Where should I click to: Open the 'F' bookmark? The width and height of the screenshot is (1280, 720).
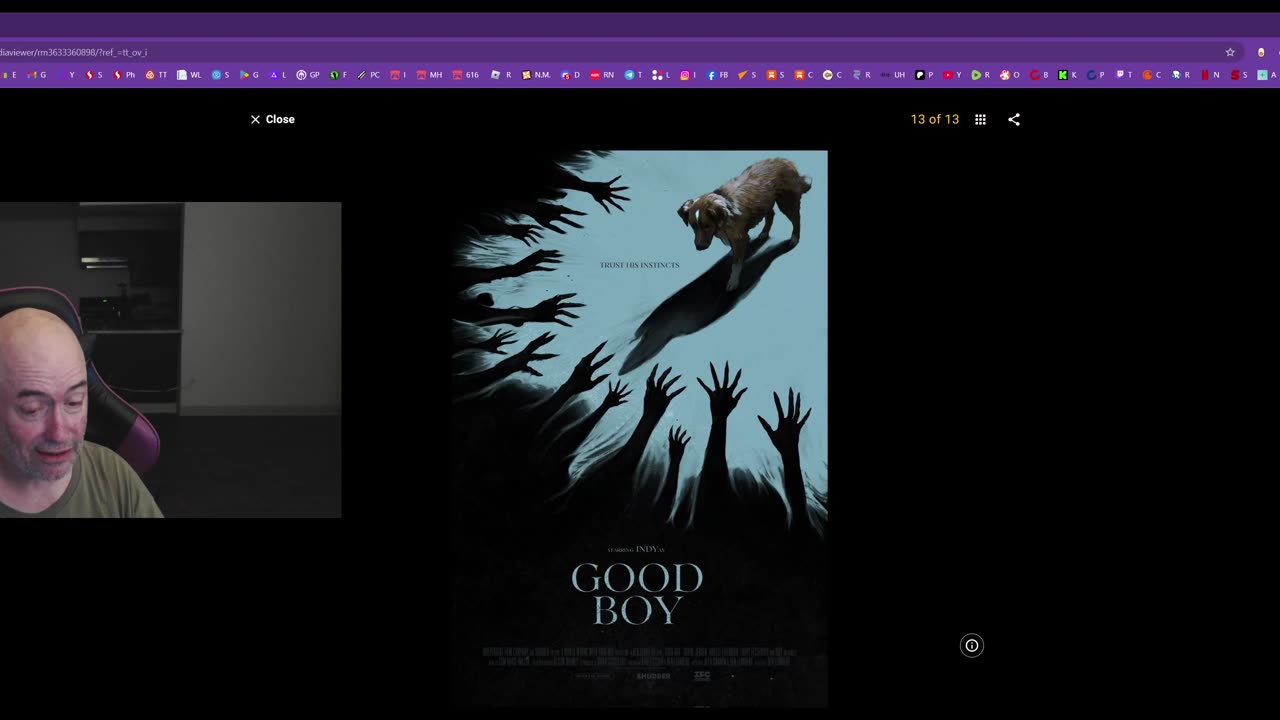pos(340,75)
